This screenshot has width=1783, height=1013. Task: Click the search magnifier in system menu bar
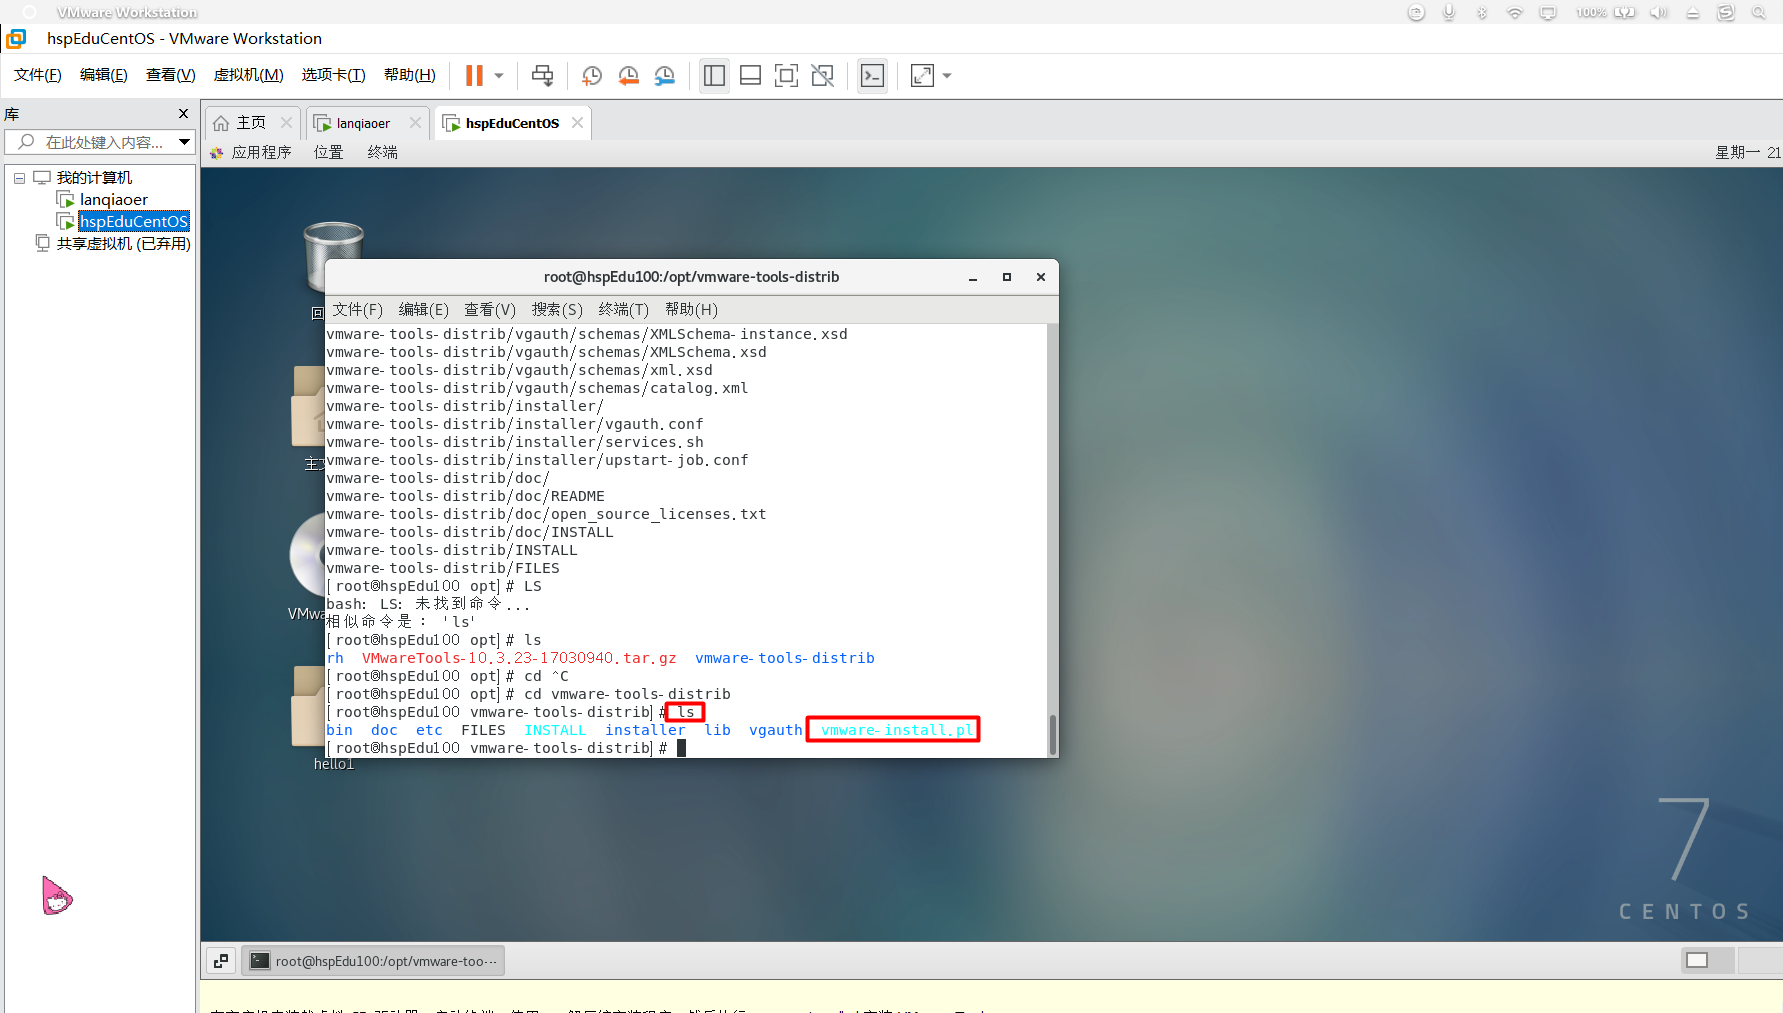[x=1758, y=12]
